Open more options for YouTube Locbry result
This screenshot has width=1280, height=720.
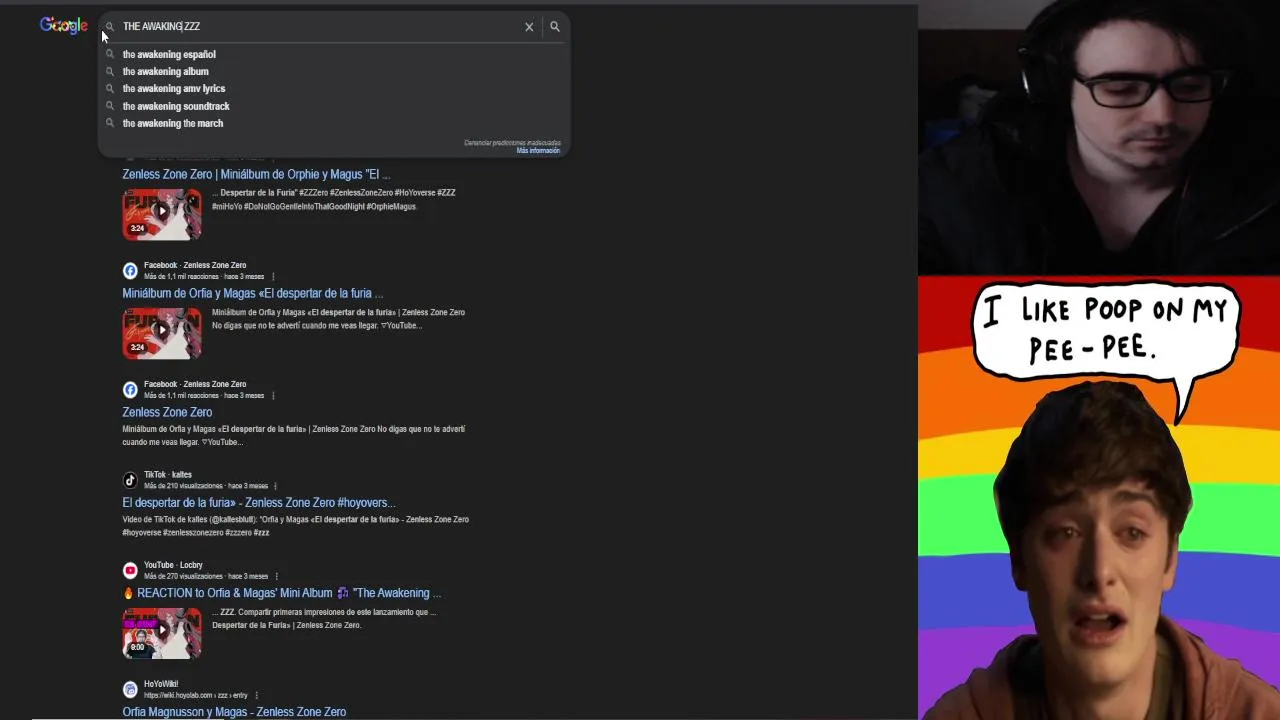[277, 577]
